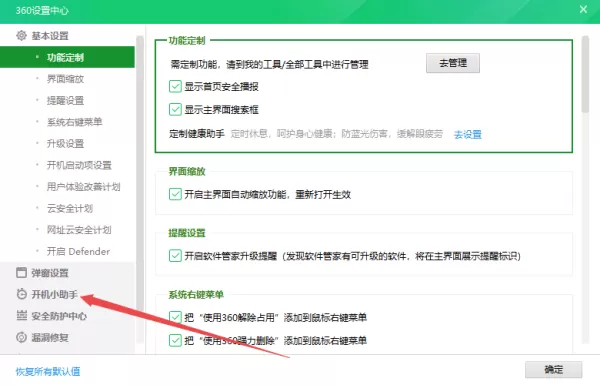Toggle 显示主界面搜索框 checkbox
The height and width of the screenshot is (385, 600).
click(175, 109)
